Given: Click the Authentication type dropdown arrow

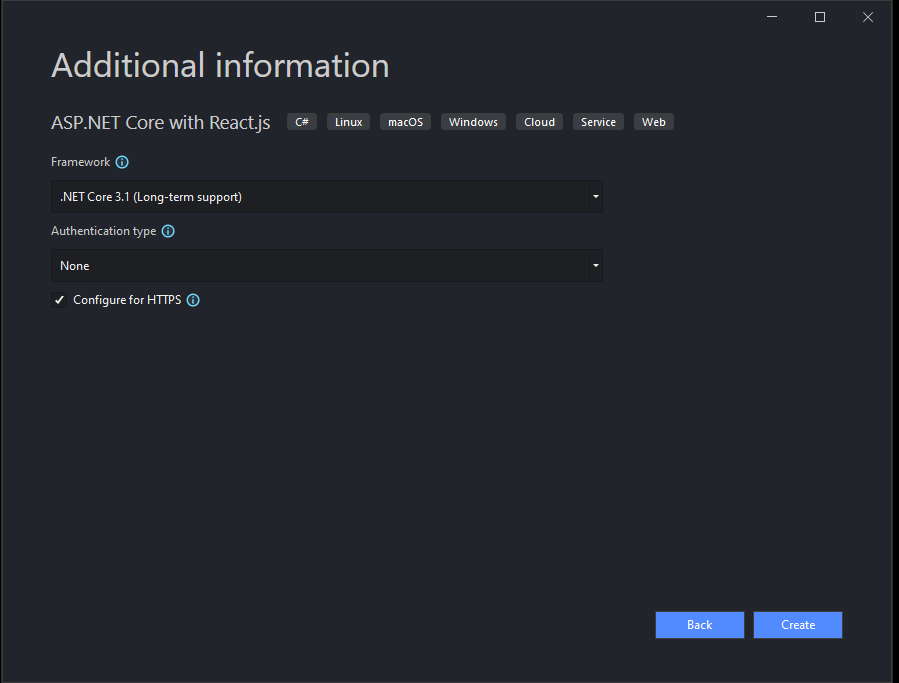Looking at the screenshot, I should click(596, 266).
